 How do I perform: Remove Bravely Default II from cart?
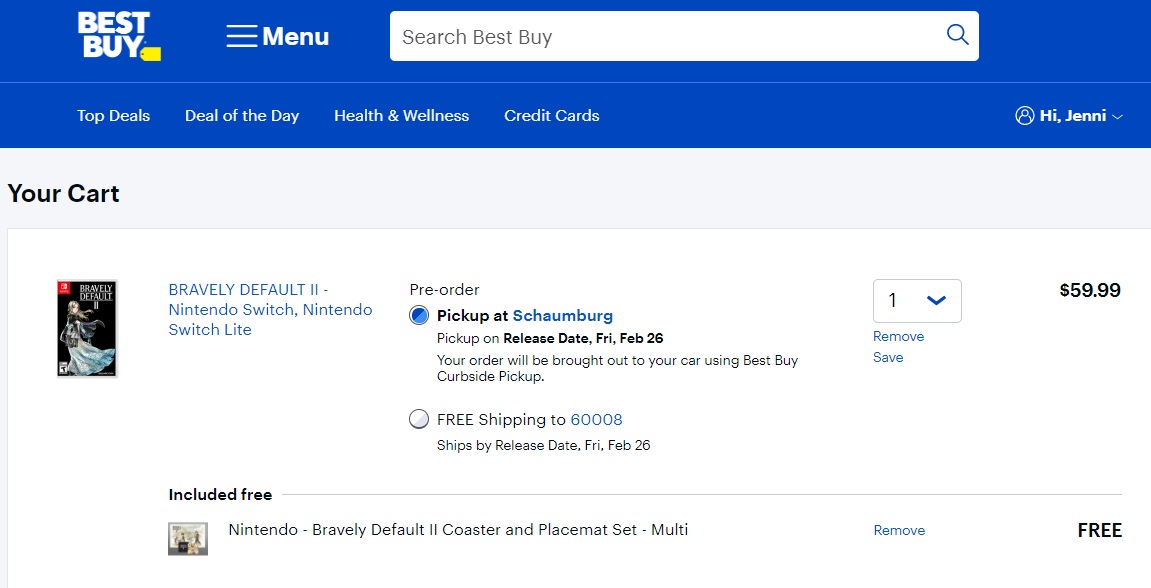898,336
